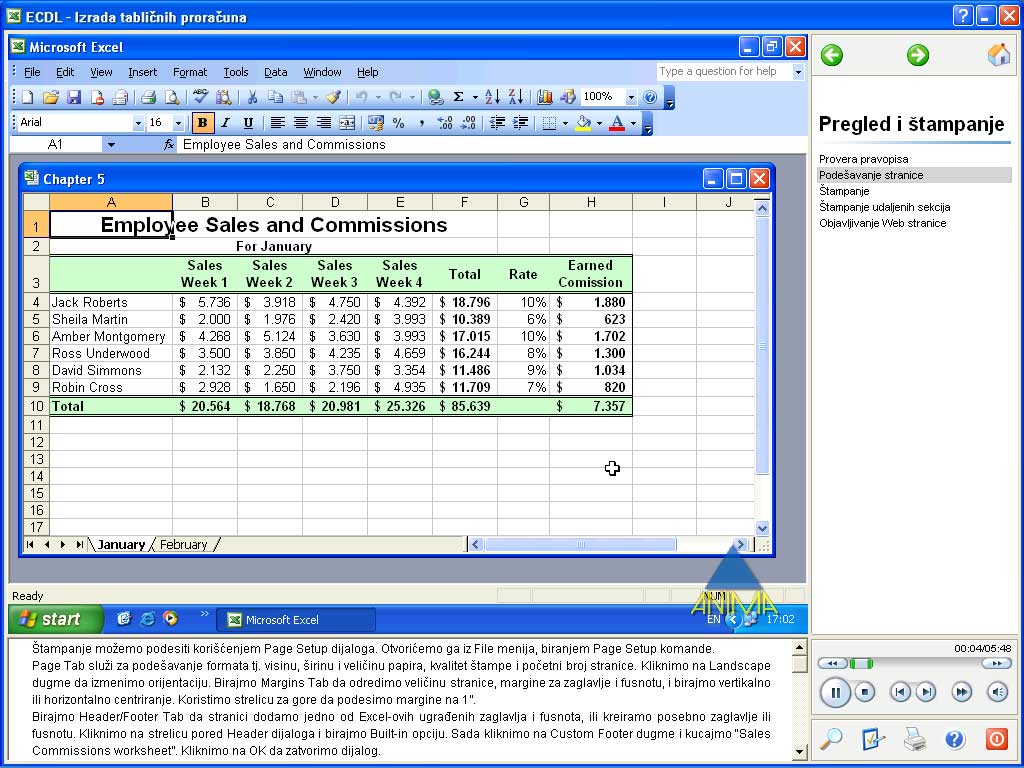The height and width of the screenshot is (768, 1024).
Task: Pause the tutorial playback
Action: pos(835,692)
